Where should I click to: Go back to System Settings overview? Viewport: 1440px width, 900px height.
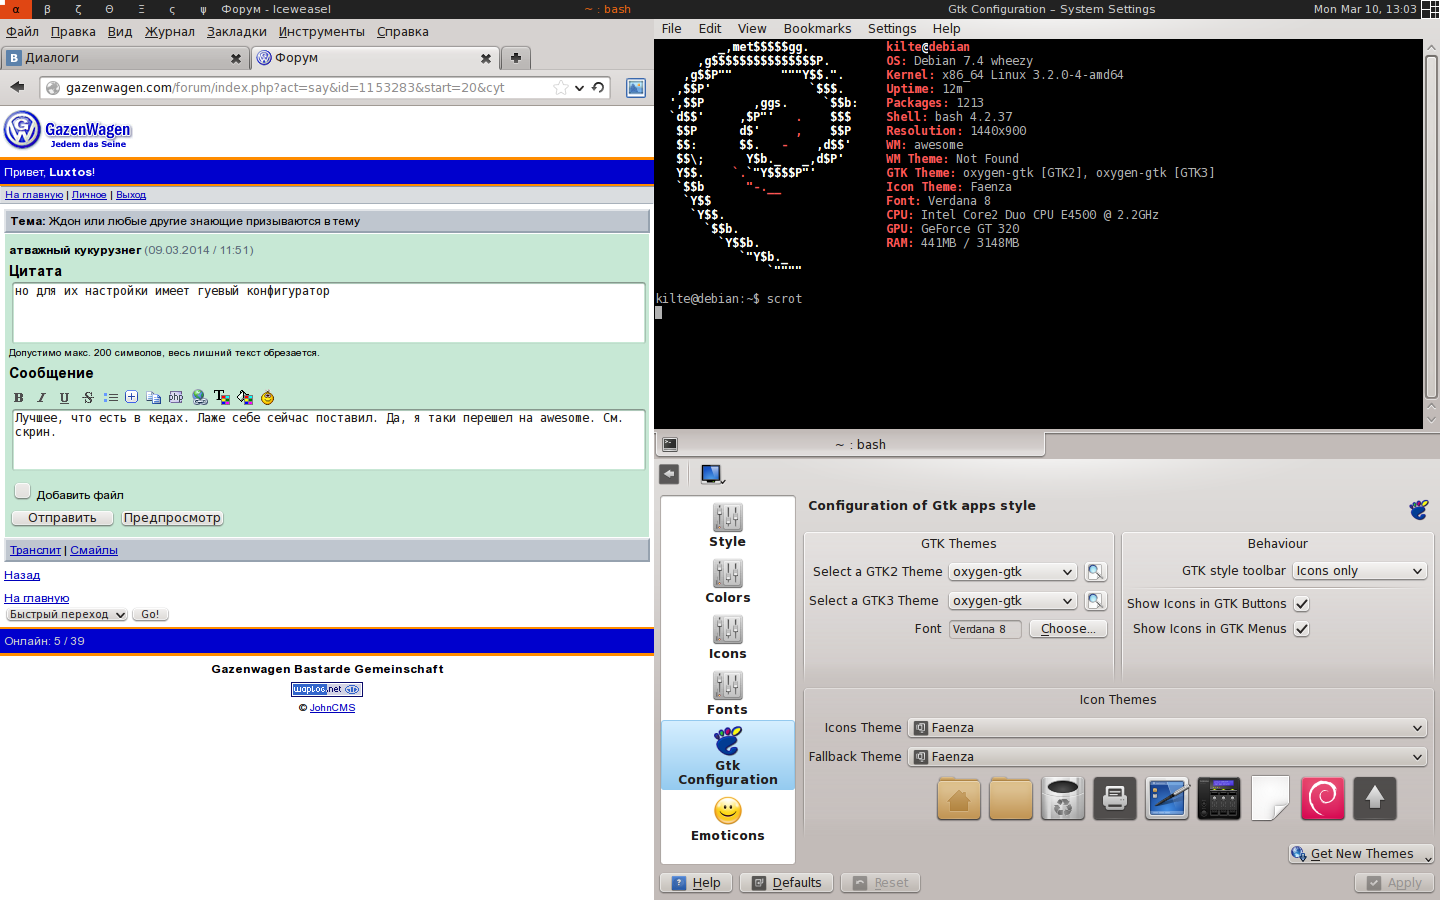[x=669, y=474]
